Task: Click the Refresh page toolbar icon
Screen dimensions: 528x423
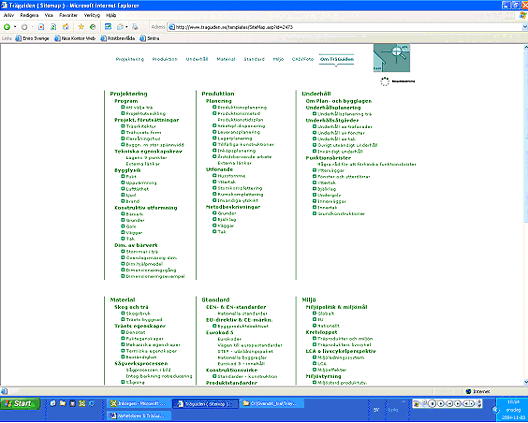Action: click(53, 27)
